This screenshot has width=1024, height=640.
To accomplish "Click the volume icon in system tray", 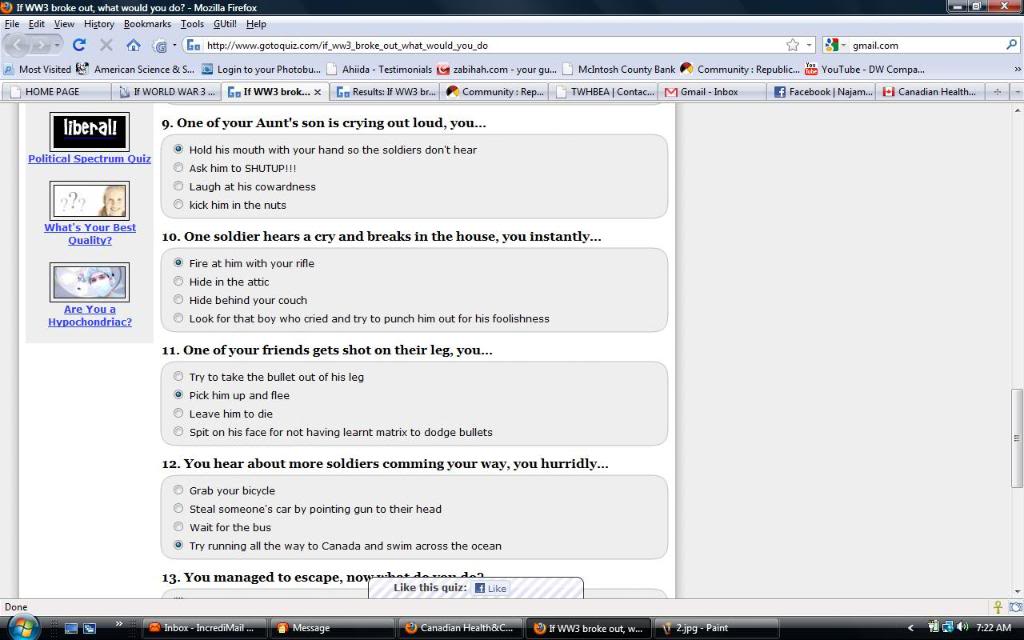I will pyautogui.click(x=962, y=627).
